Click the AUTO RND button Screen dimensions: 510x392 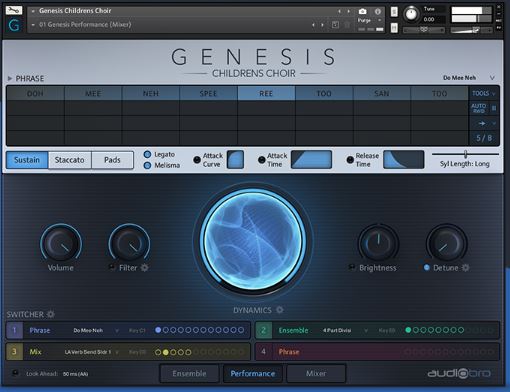click(479, 108)
